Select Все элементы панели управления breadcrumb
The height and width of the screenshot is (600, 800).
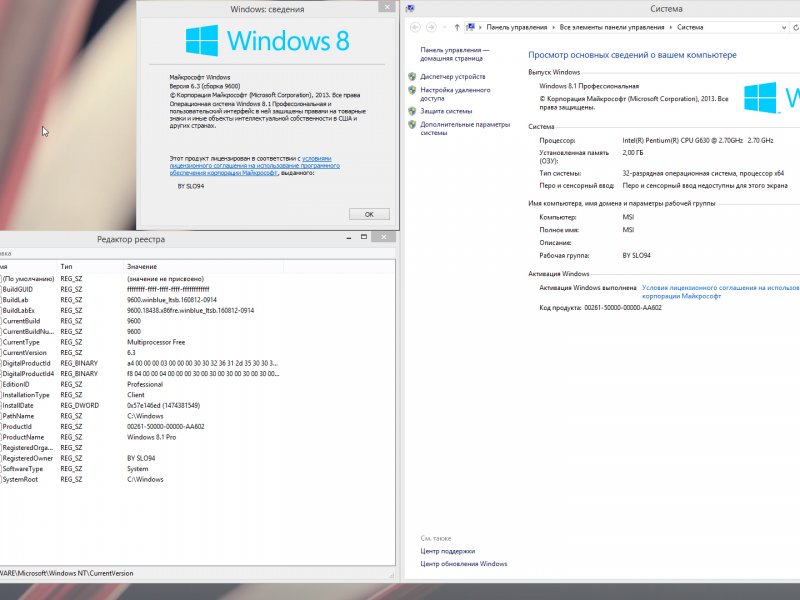(612, 28)
